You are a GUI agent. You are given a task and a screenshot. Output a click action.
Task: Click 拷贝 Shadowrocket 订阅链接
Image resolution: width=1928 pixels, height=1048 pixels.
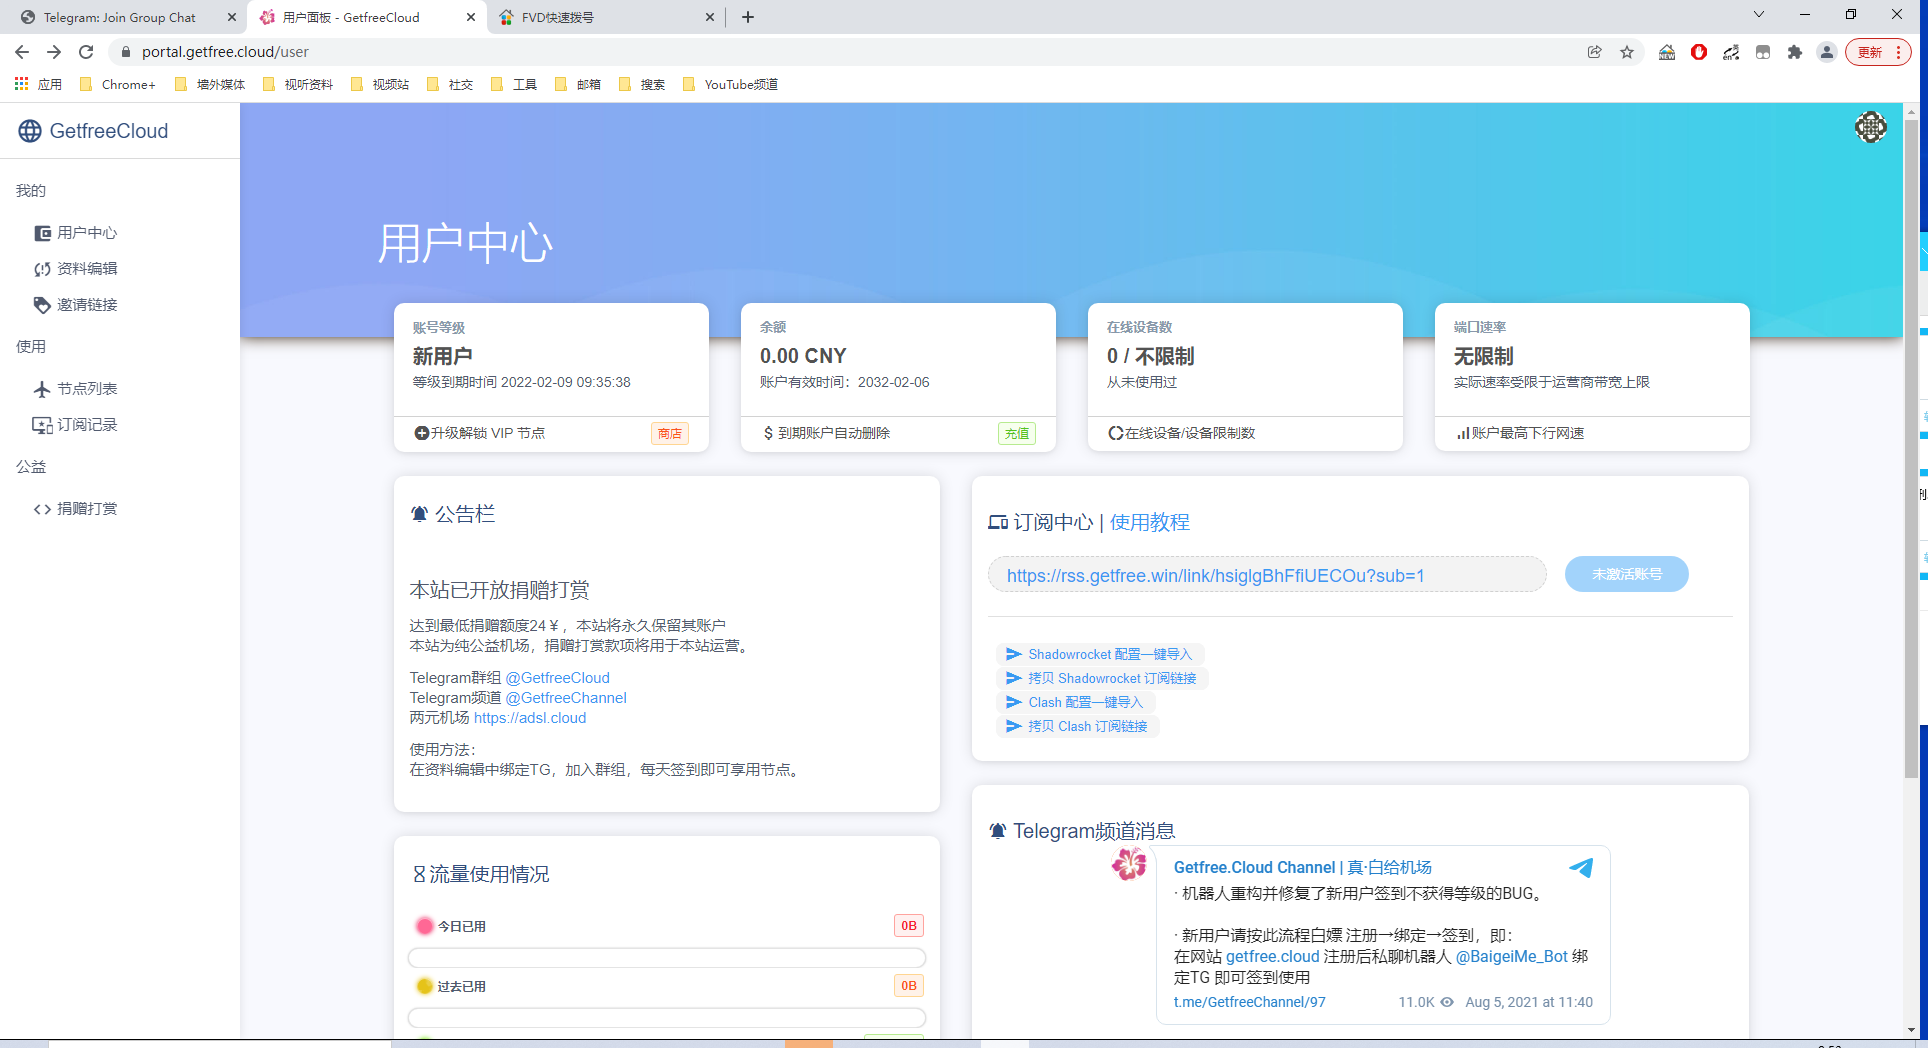pos(1101,678)
